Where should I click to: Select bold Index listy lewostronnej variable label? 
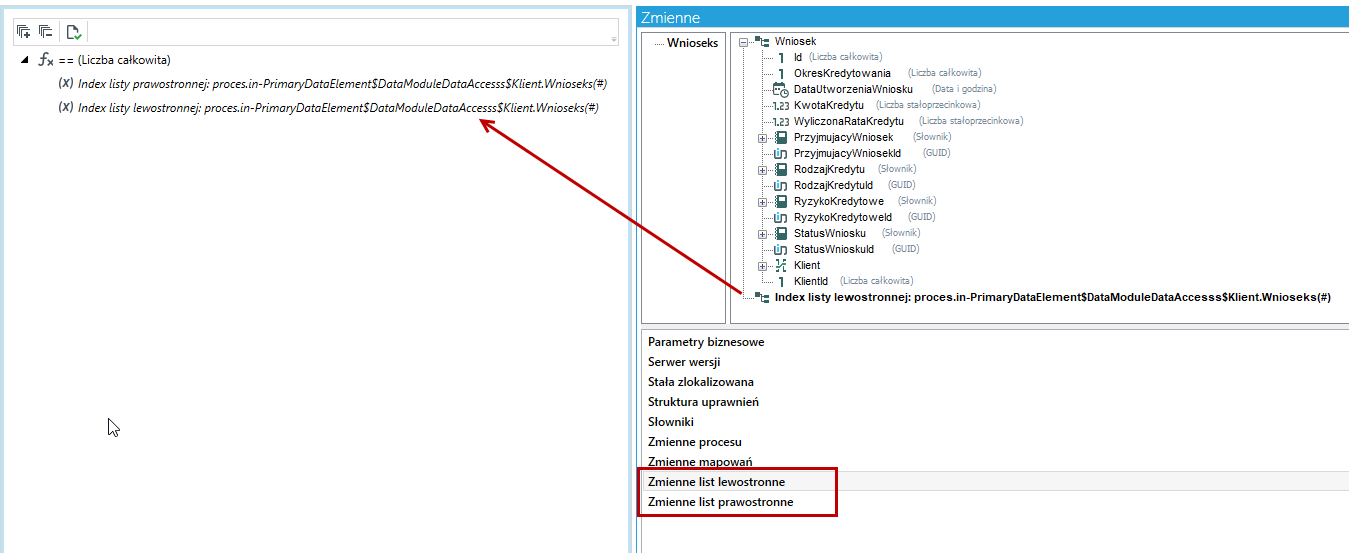click(1053, 297)
